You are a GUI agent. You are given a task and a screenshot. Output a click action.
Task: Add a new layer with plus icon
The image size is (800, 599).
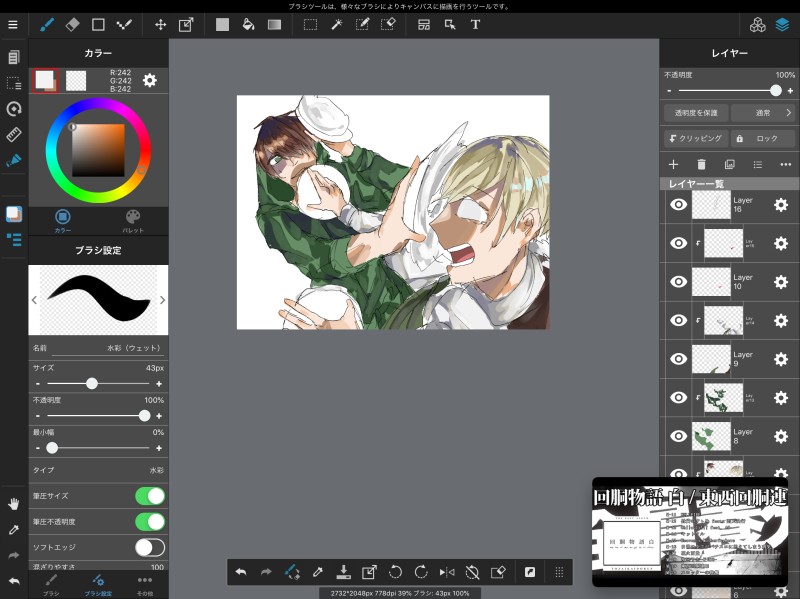[673, 164]
